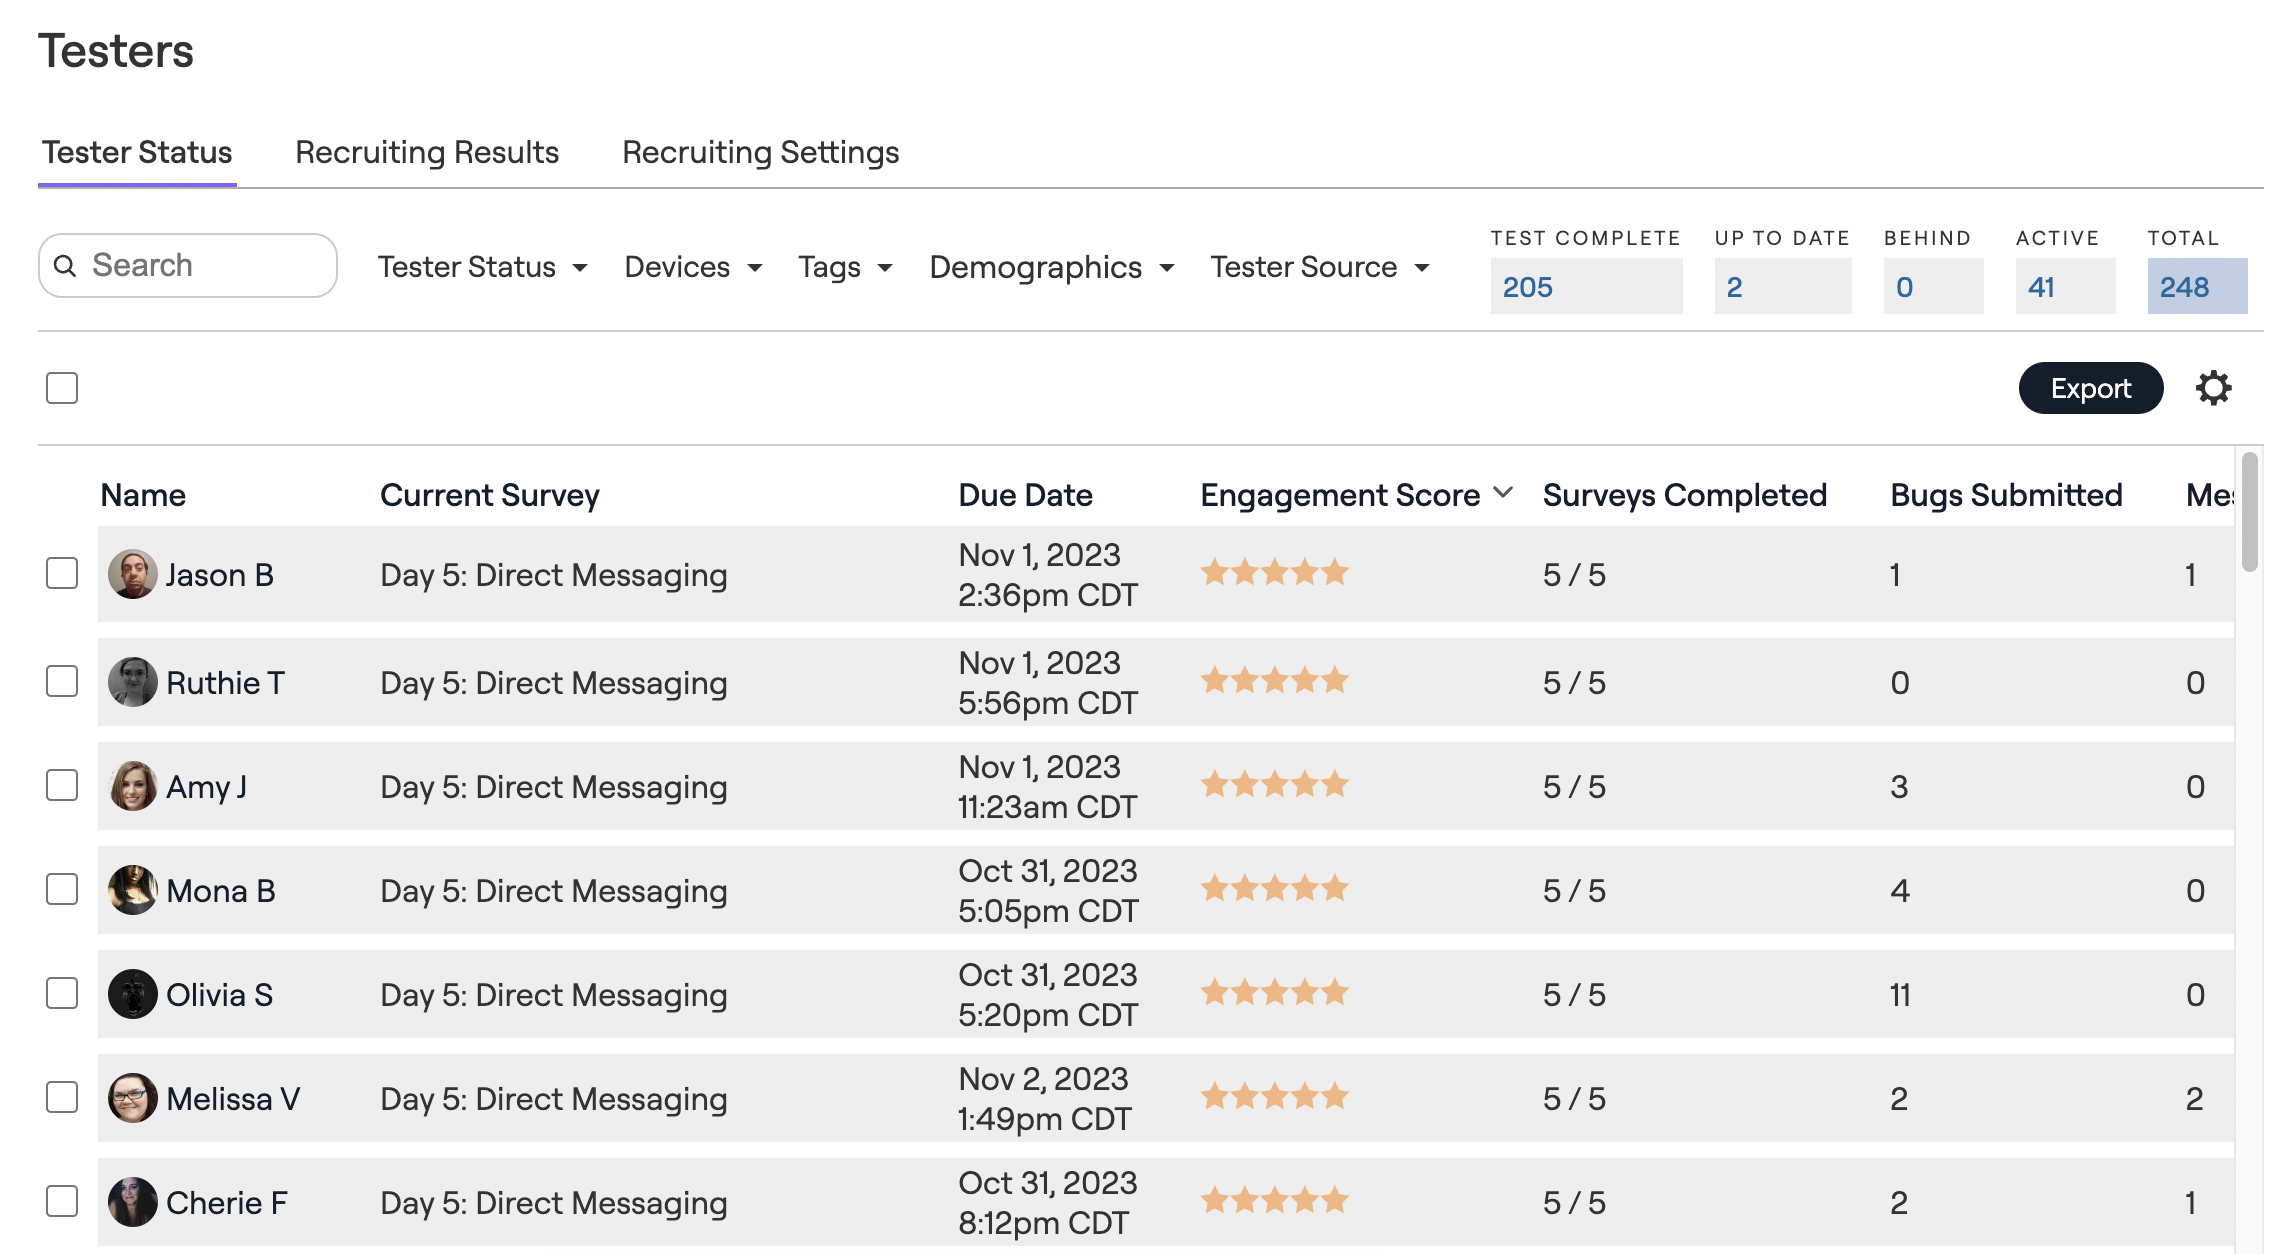Open the Tester Source dropdown

tap(1318, 267)
